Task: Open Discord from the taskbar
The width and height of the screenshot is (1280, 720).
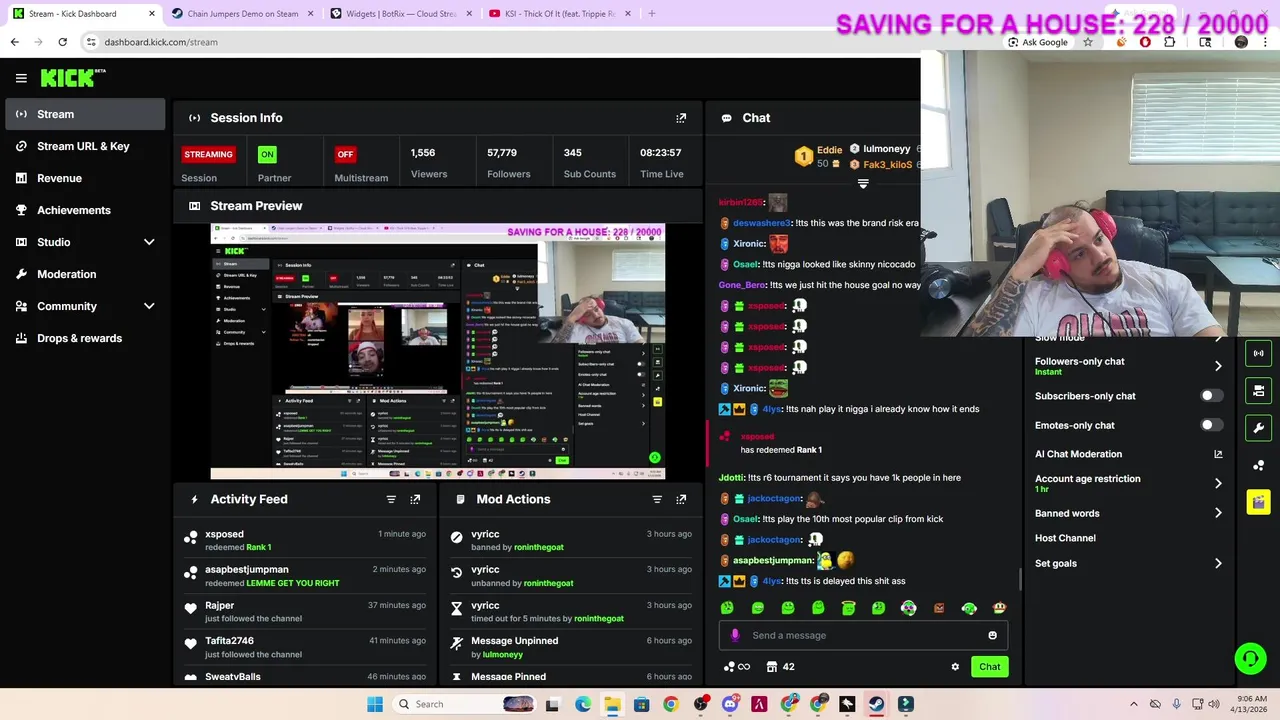Action: 730,704
